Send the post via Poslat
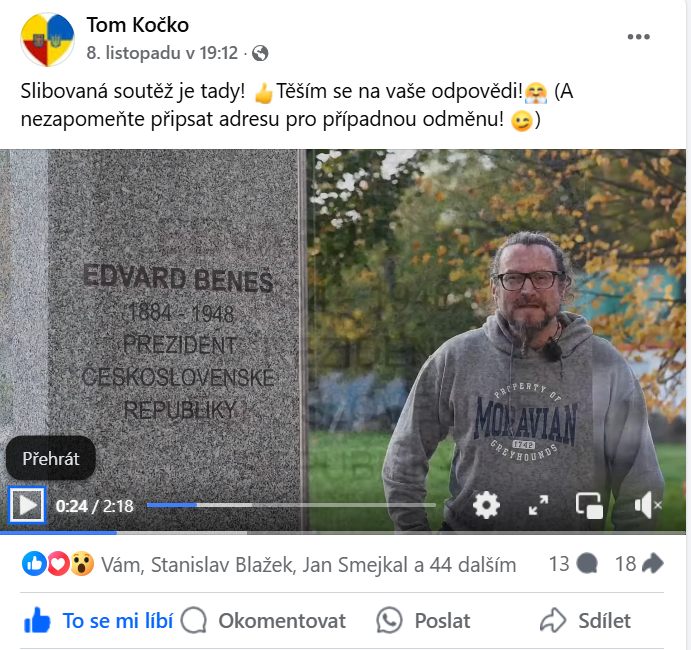The width and height of the screenshot is (691, 650). (x=423, y=620)
